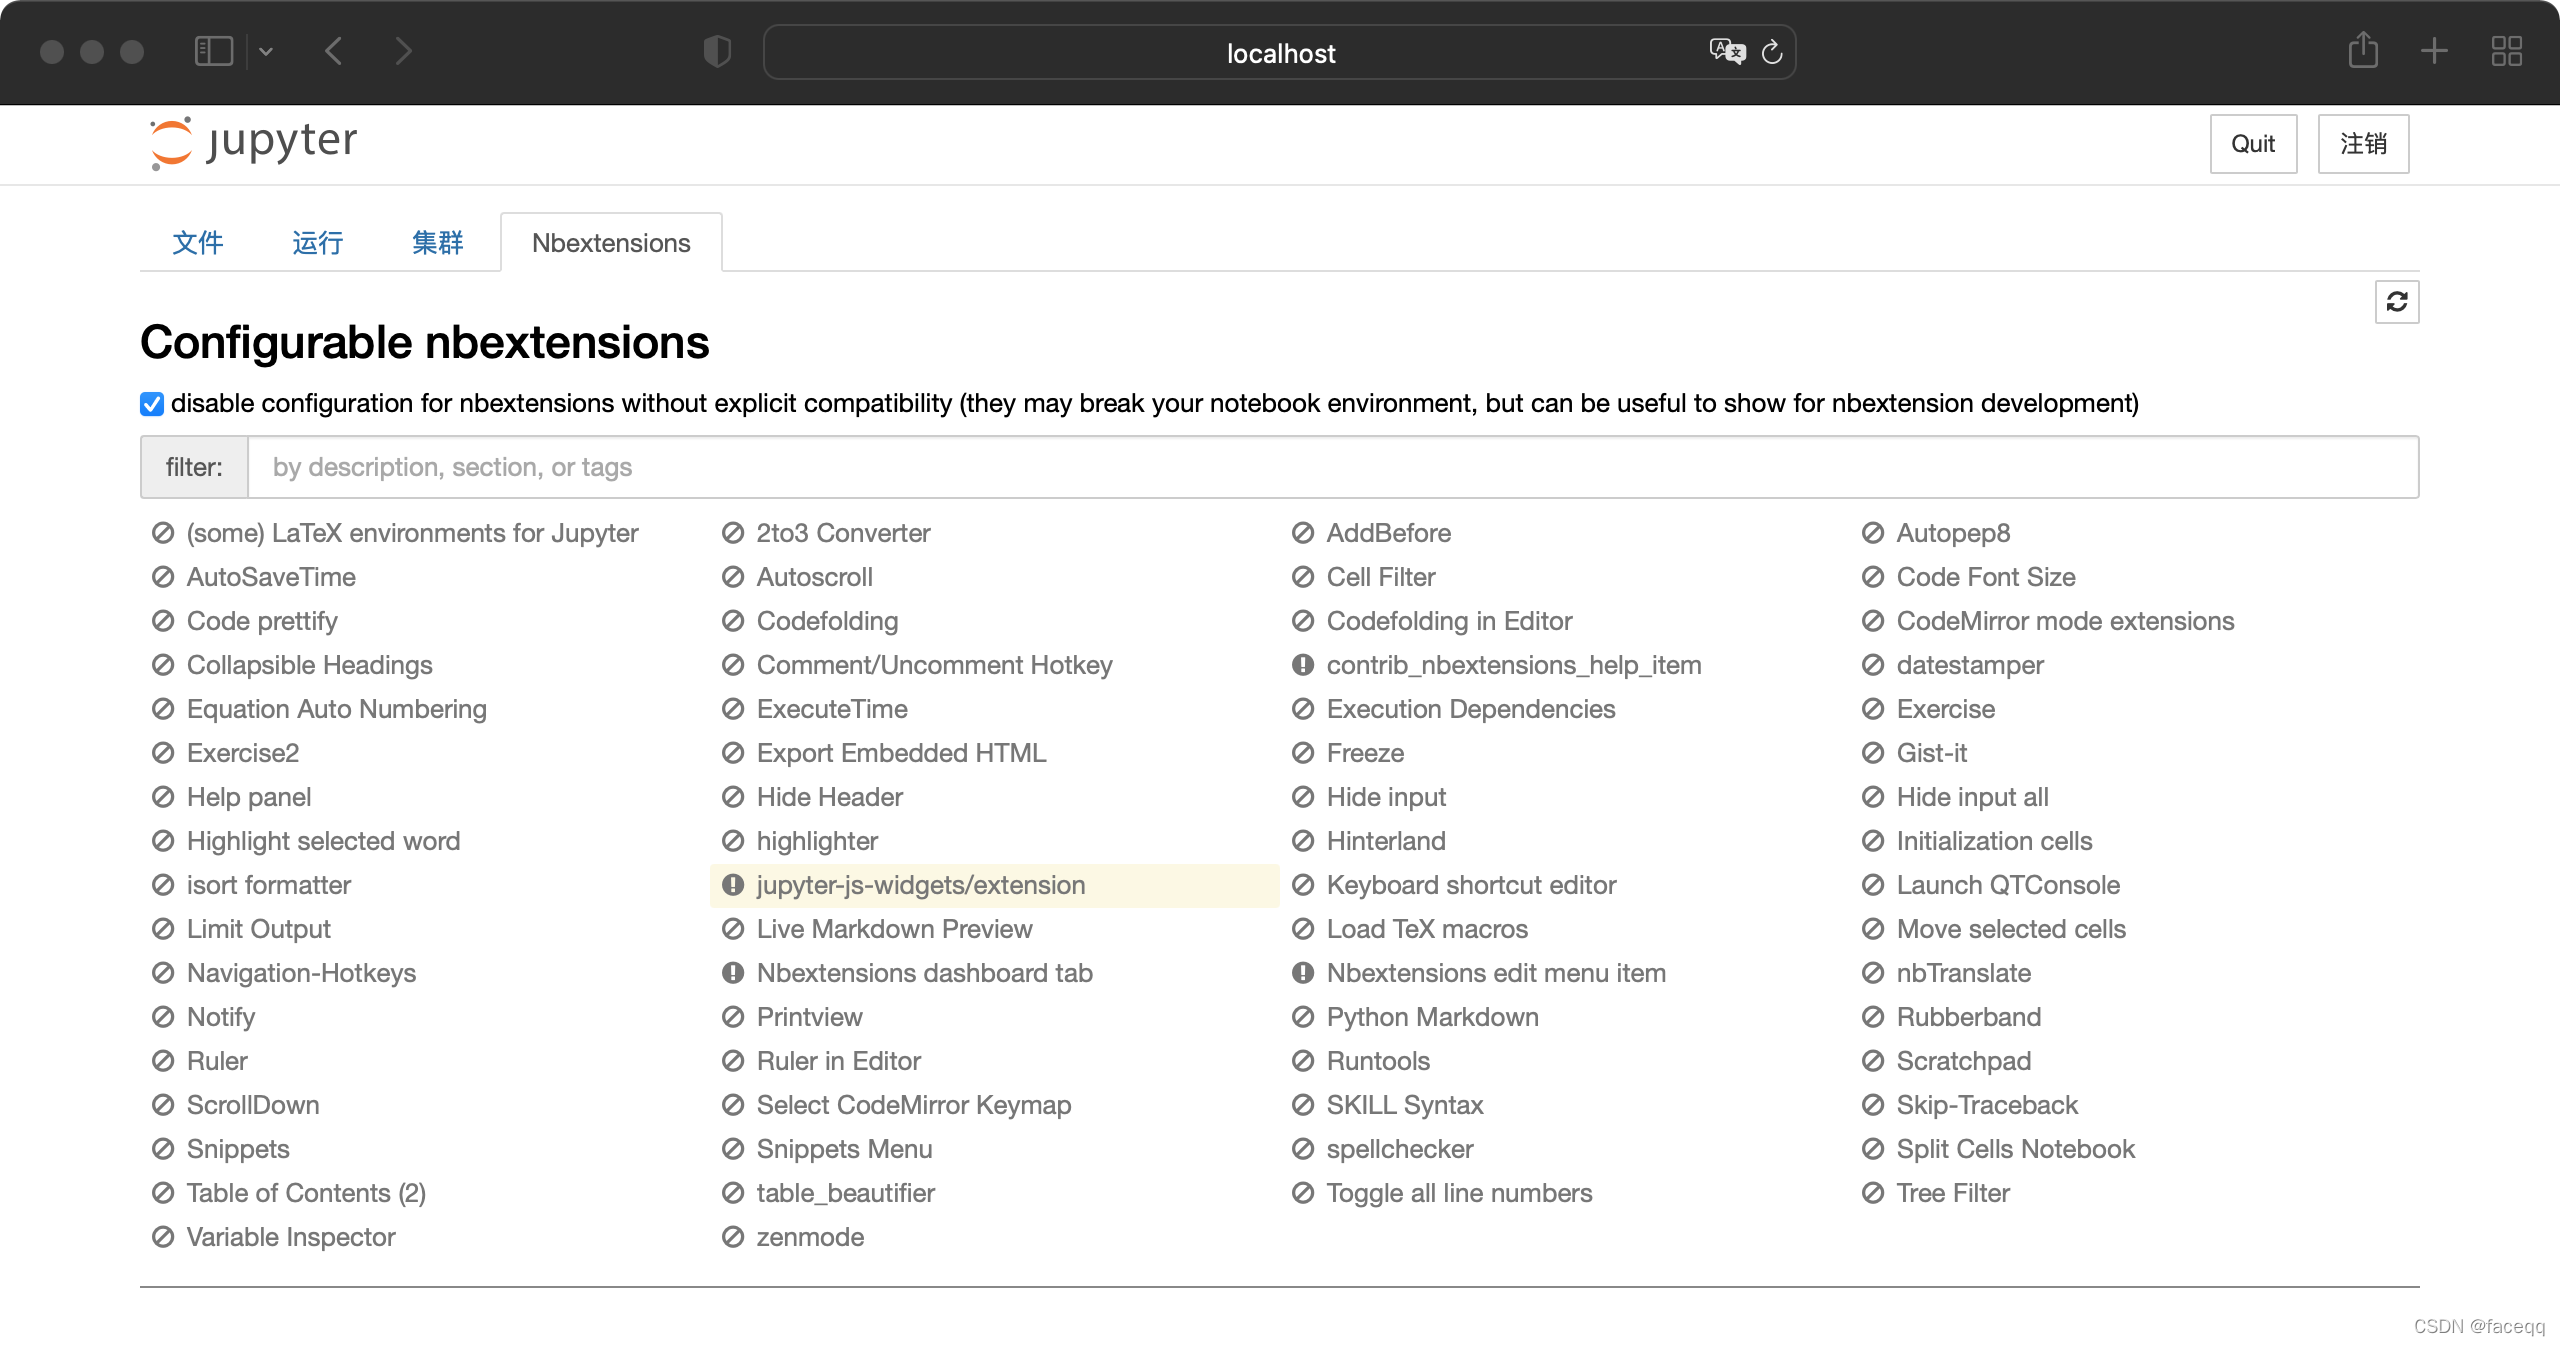Switch to the 运行 tab

(318, 243)
